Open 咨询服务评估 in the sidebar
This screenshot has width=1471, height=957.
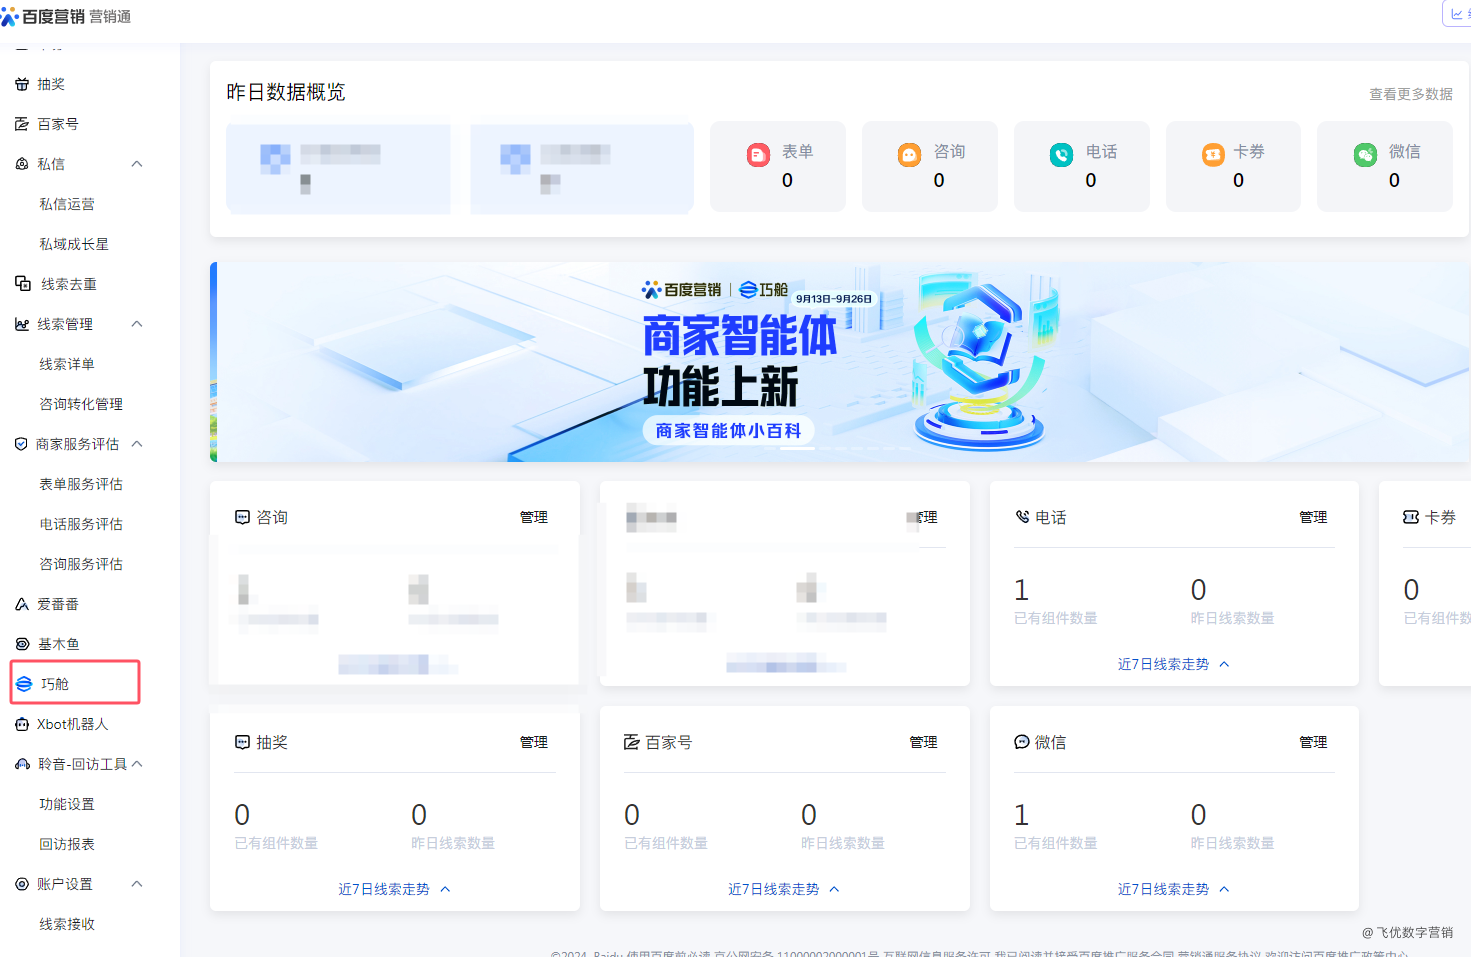(81, 564)
